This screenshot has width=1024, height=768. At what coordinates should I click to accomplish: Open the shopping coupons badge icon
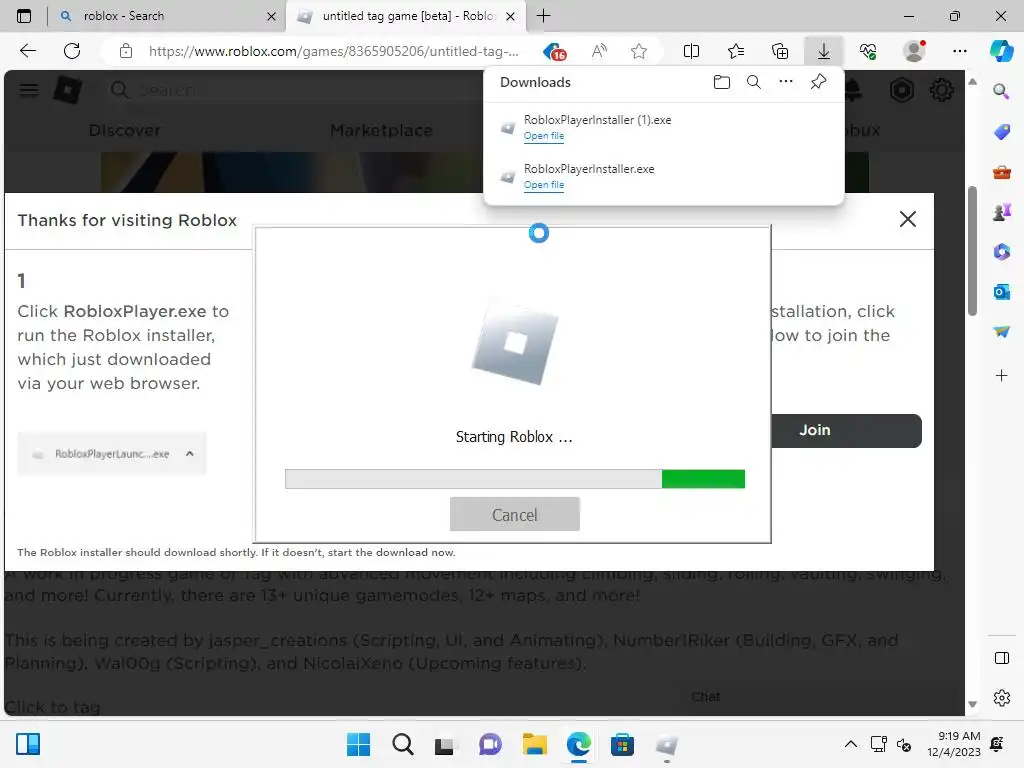tap(554, 52)
